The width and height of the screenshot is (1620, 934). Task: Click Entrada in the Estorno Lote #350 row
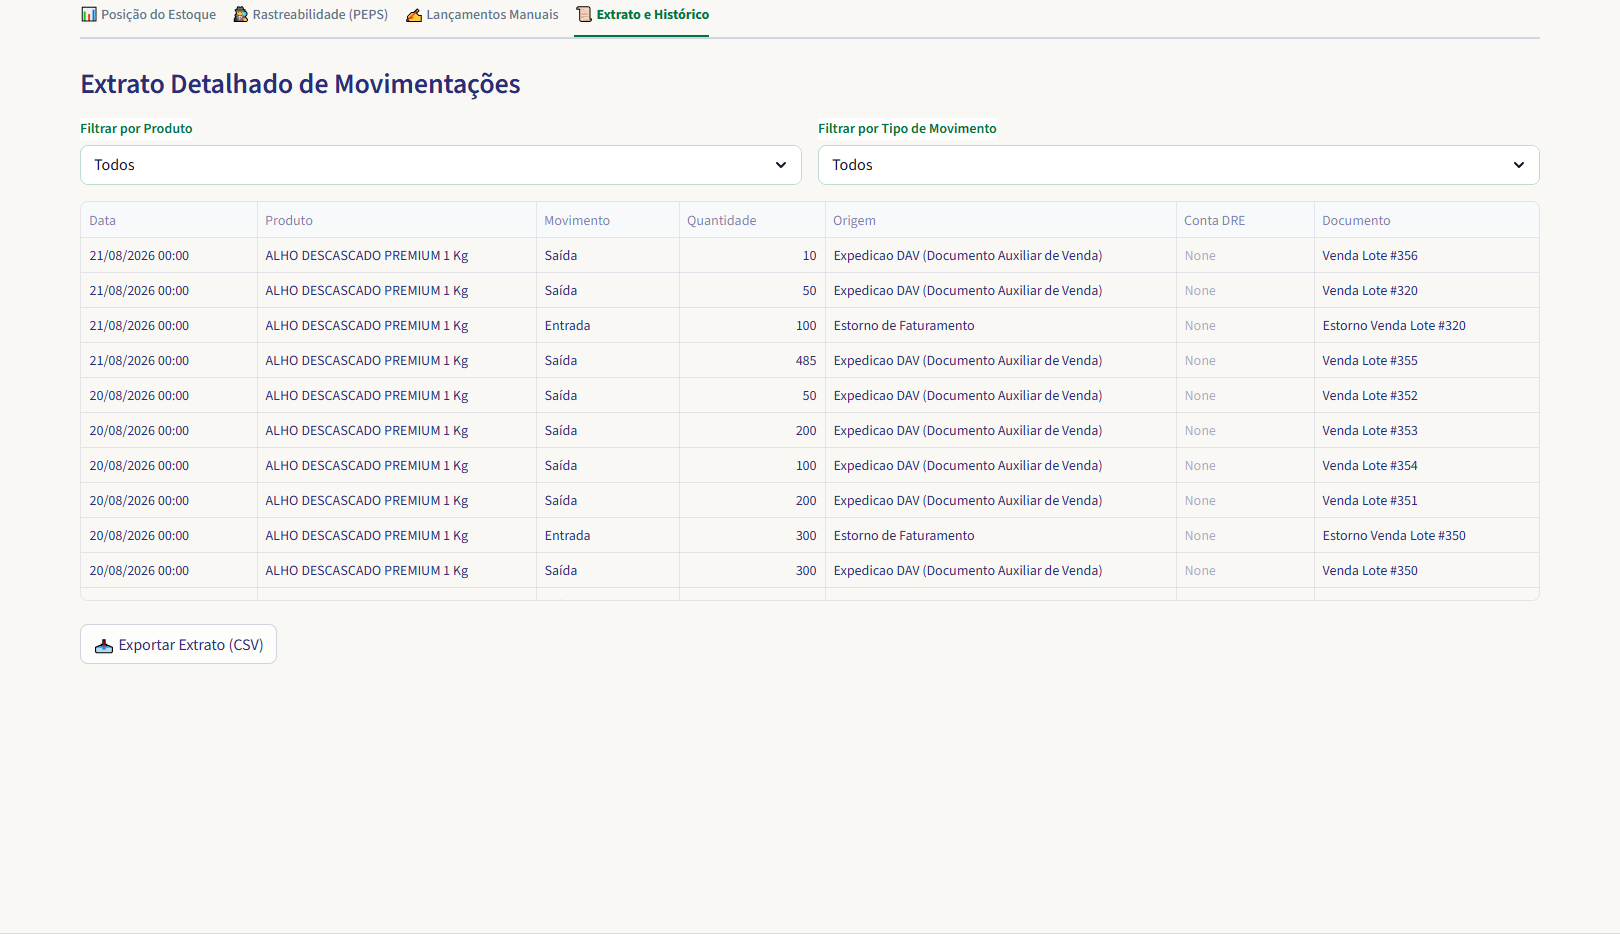[608, 535]
